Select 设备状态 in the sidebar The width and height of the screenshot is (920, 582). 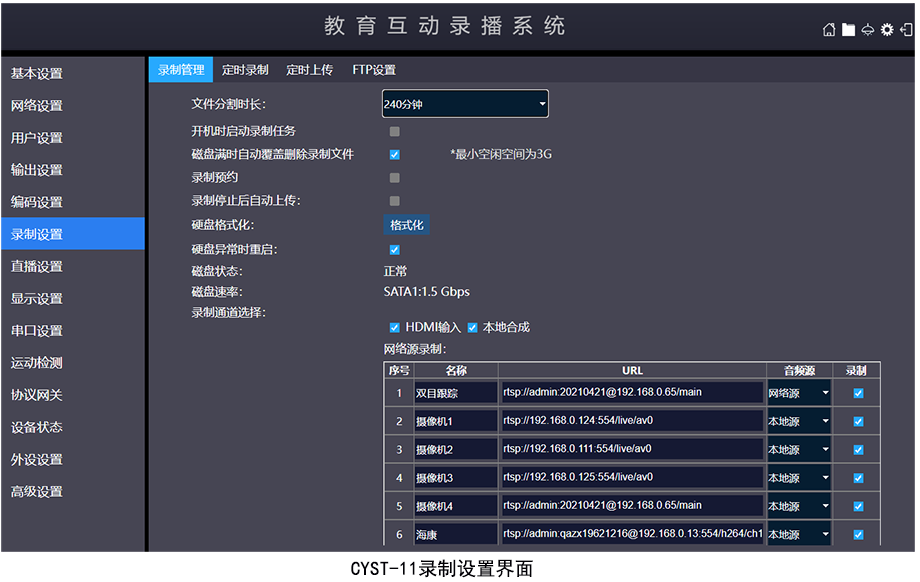click(x=37, y=427)
